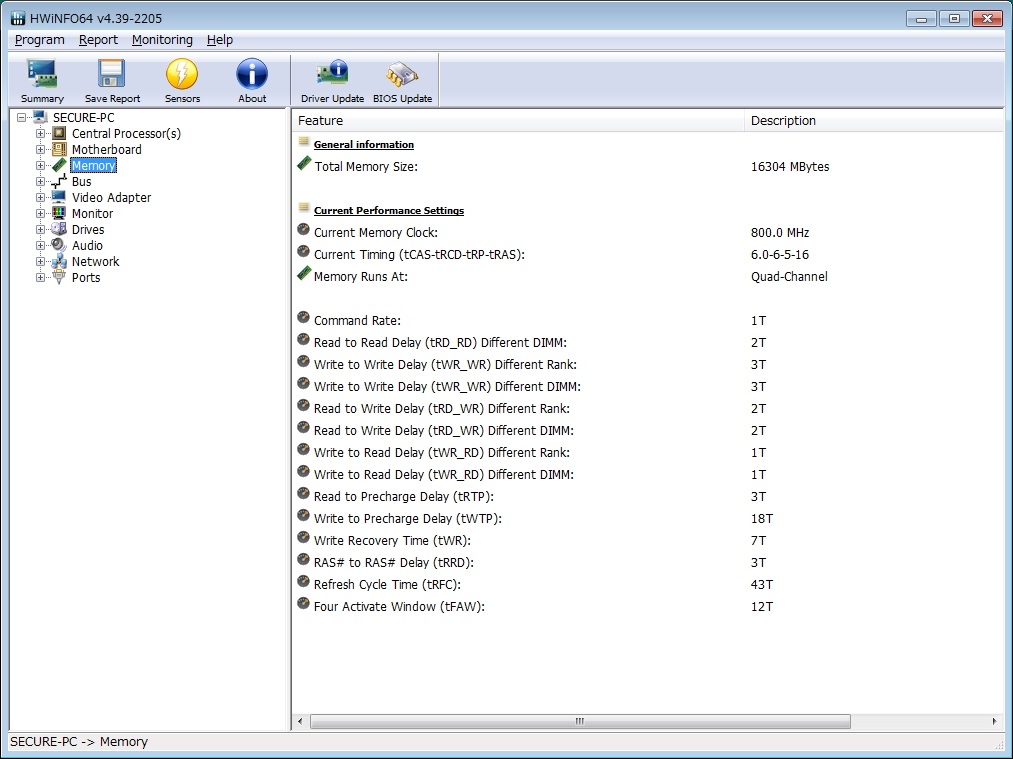Click the Video Adapter tree icon

coord(59,197)
